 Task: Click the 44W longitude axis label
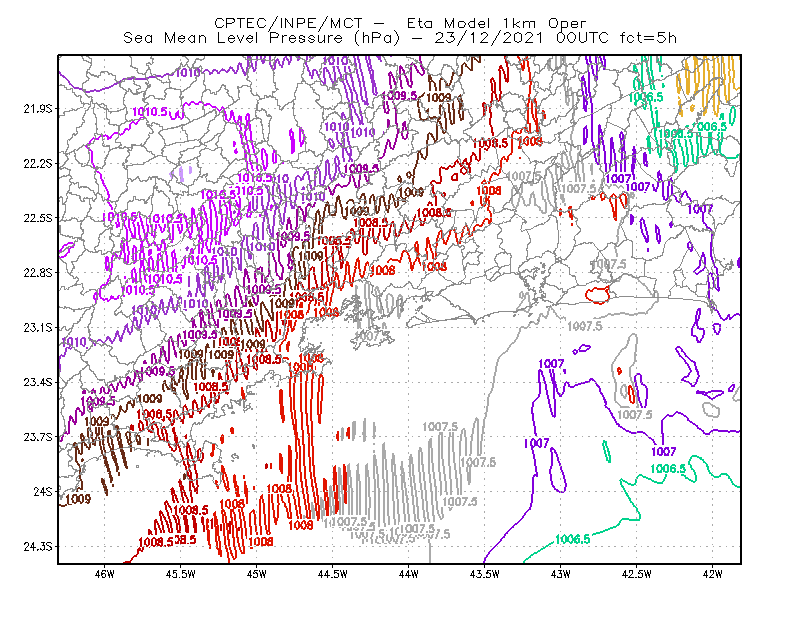click(409, 574)
